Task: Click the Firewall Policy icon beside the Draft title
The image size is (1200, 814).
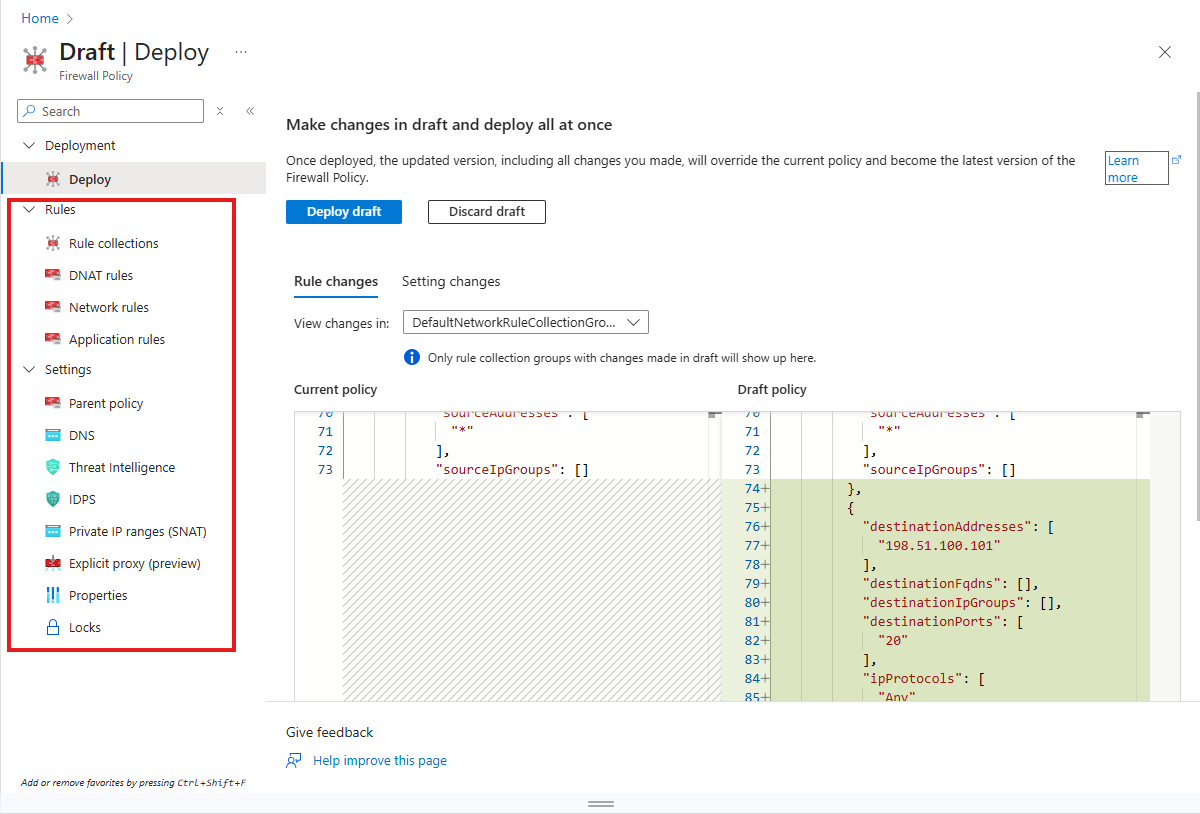Action: point(35,60)
